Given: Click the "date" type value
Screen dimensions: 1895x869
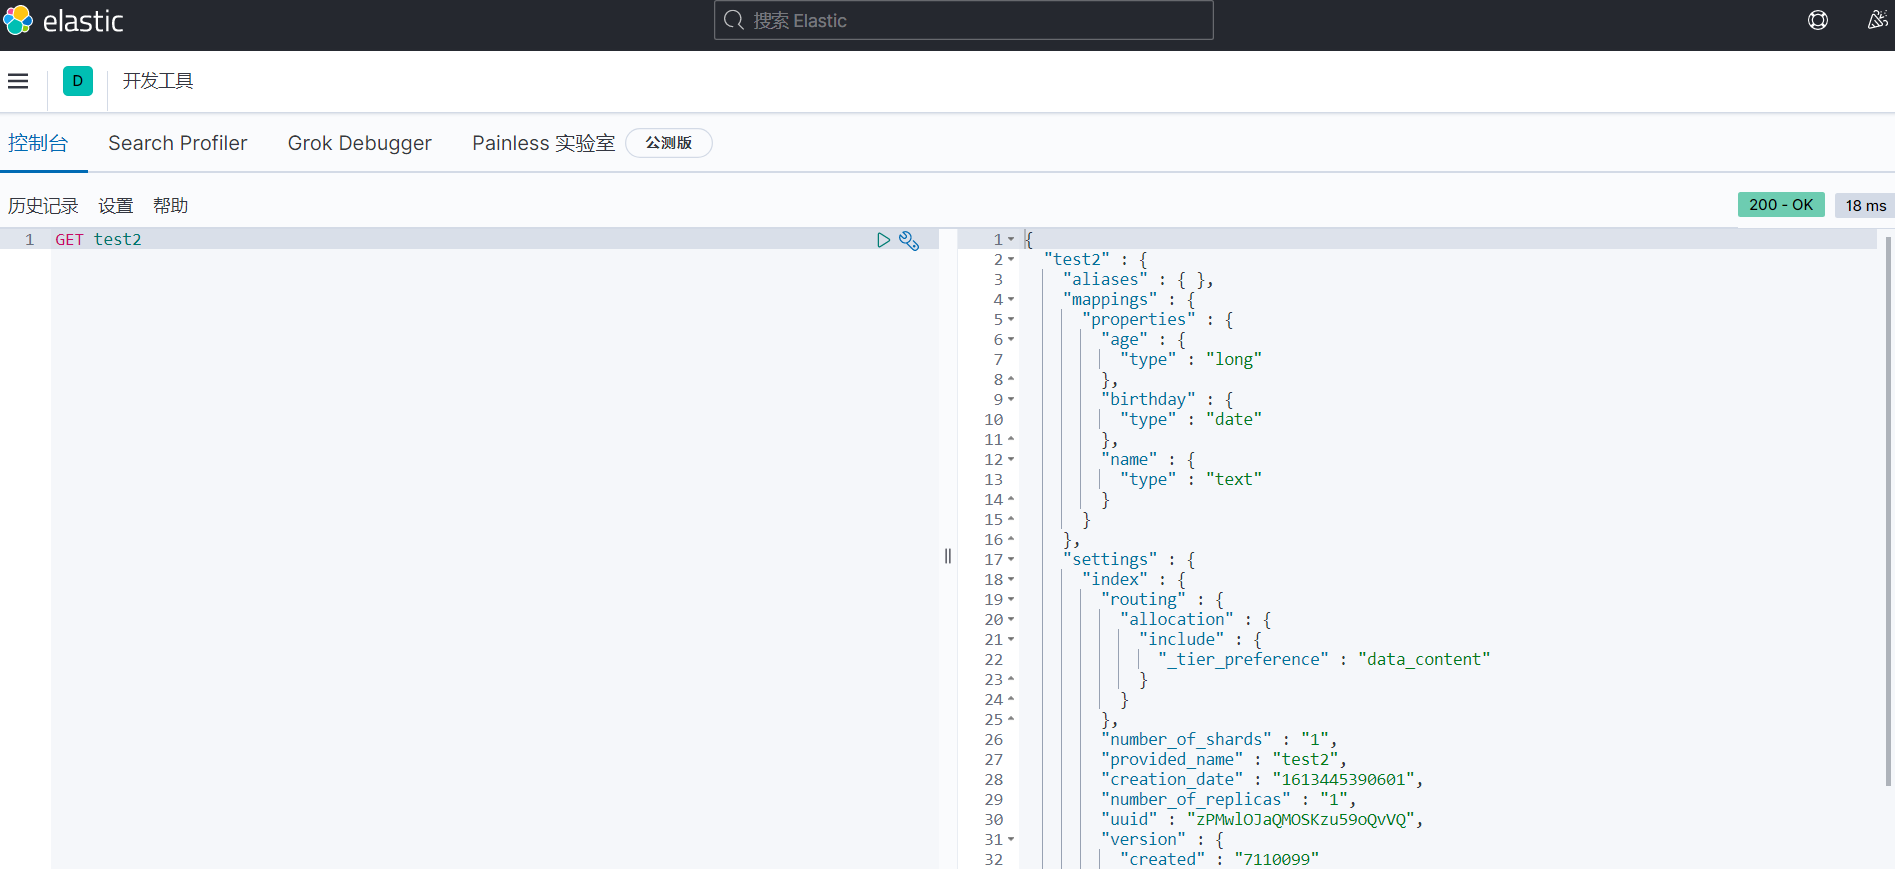Looking at the screenshot, I should [x=1234, y=420].
